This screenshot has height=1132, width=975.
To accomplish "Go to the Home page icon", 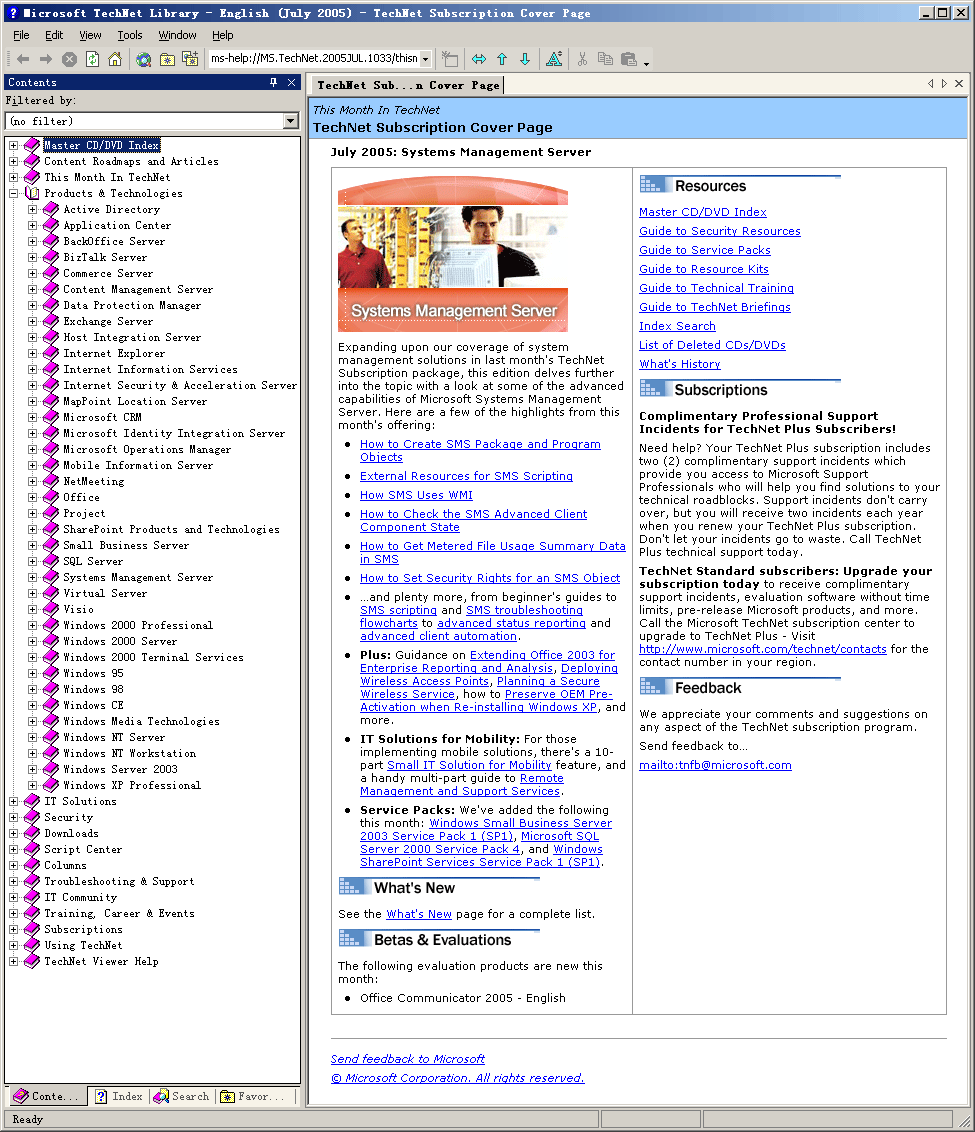I will 115,59.
